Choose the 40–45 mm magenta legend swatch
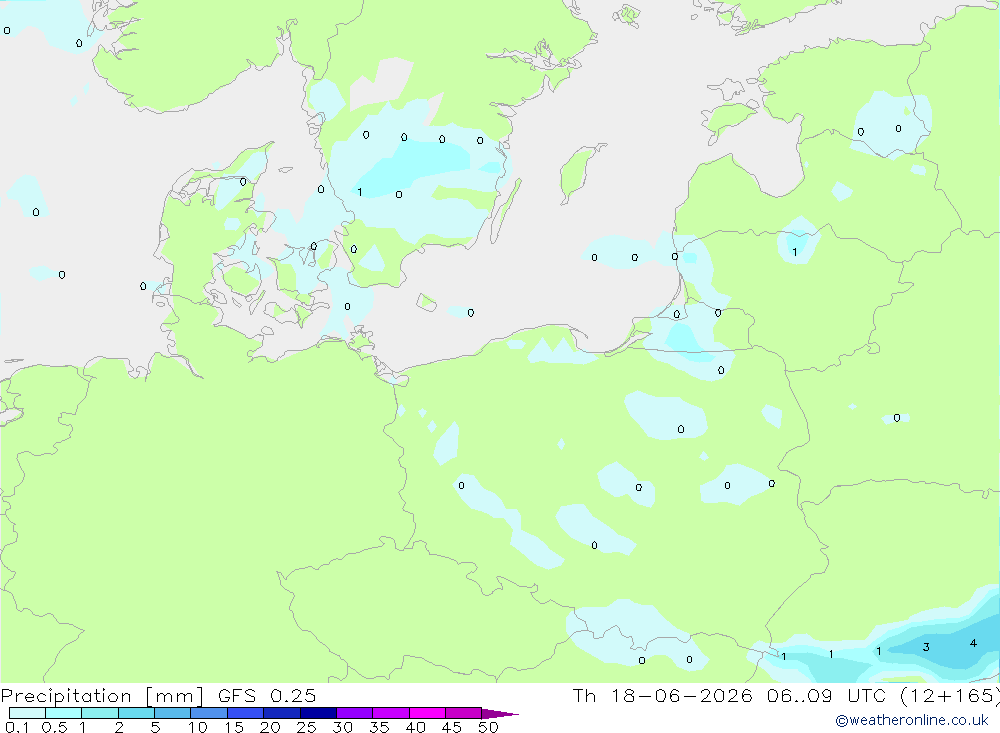This screenshot has width=1000, height=733. [427, 713]
